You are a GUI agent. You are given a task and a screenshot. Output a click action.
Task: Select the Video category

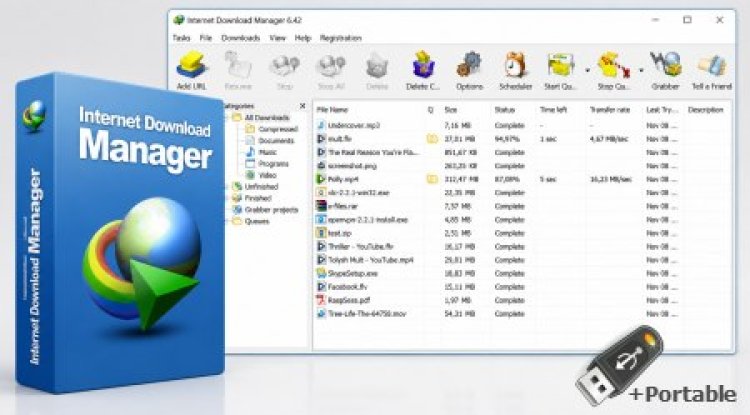(x=267, y=175)
